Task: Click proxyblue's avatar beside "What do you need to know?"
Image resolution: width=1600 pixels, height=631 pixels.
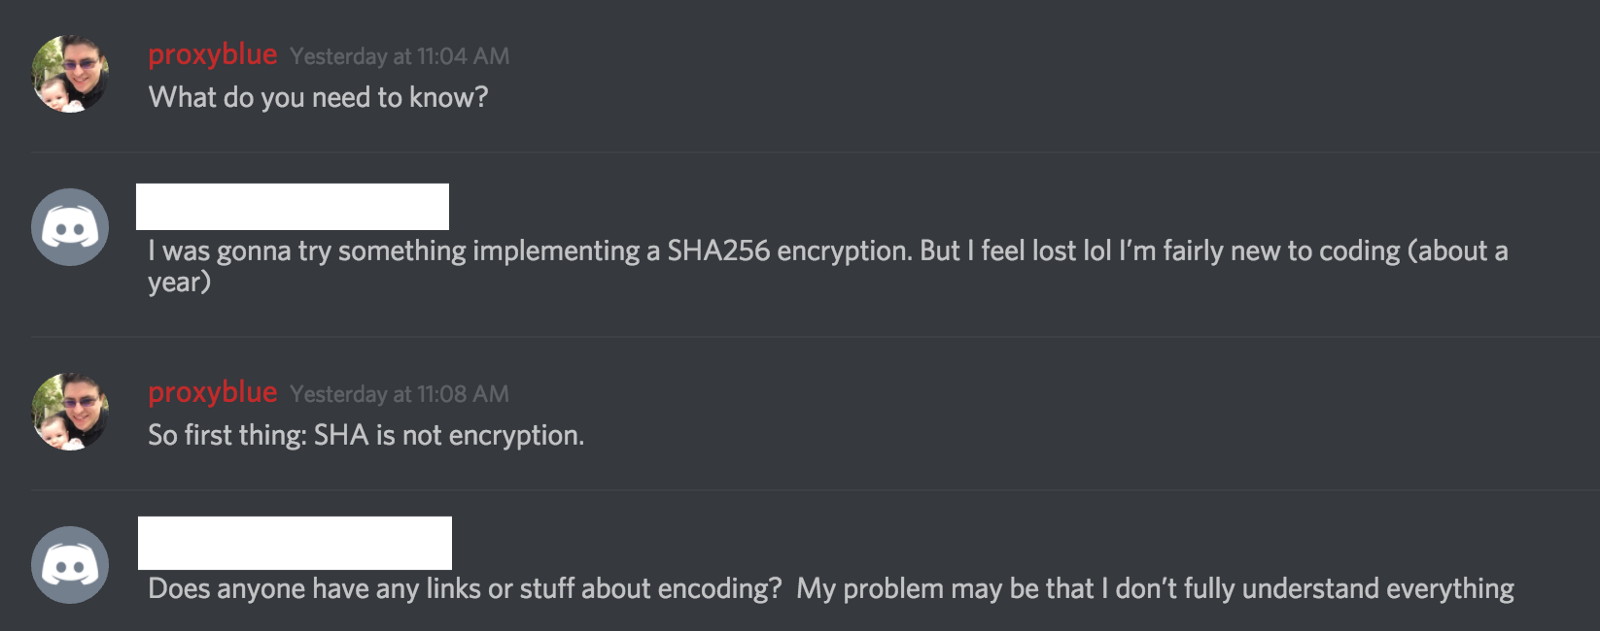Action: coord(70,74)
